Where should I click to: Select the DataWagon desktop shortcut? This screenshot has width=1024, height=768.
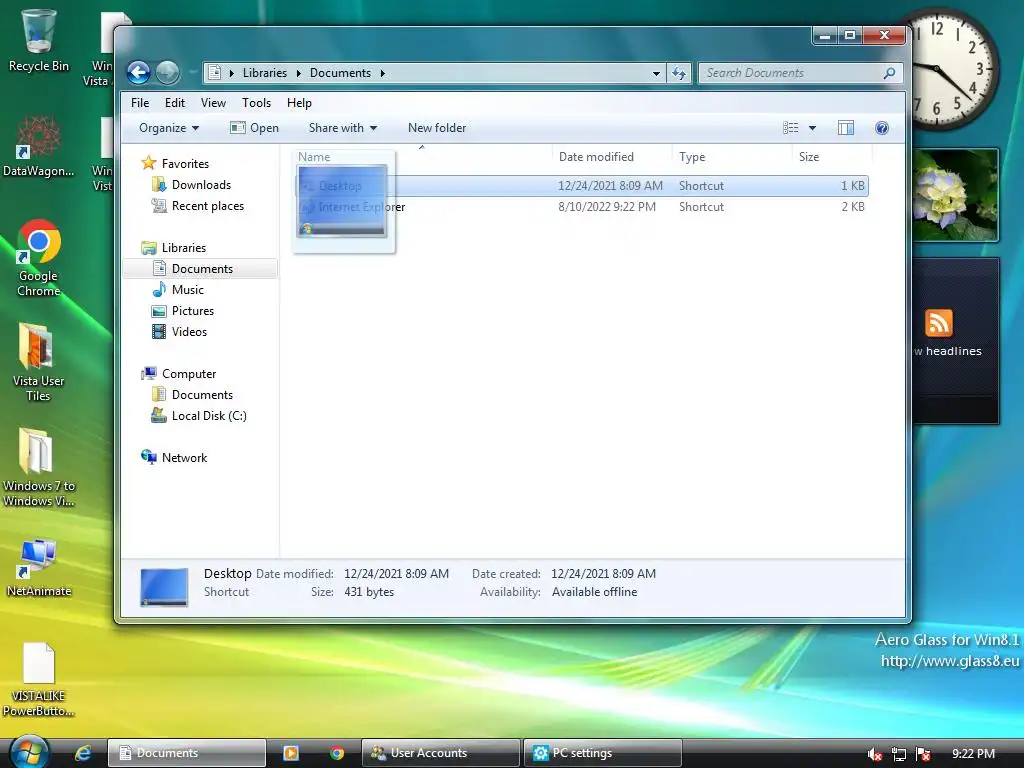39,146
